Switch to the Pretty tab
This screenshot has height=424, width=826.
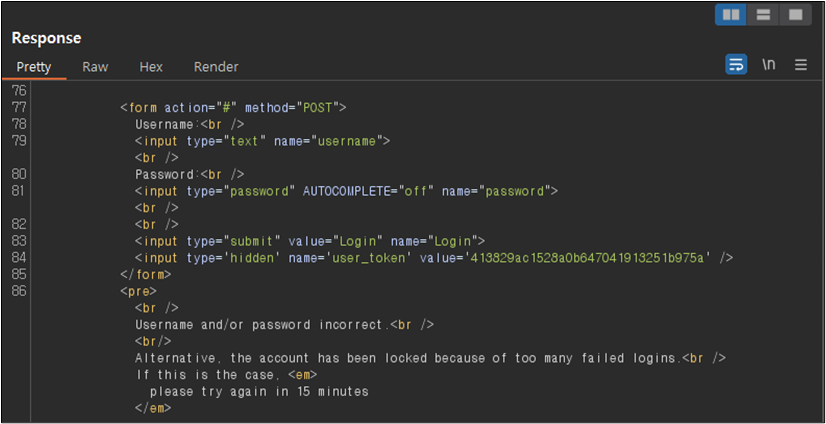(x=34, y=67)
